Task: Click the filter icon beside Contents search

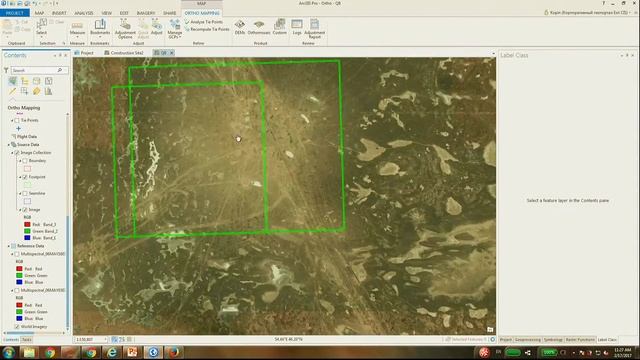Action: pos(6,70)
